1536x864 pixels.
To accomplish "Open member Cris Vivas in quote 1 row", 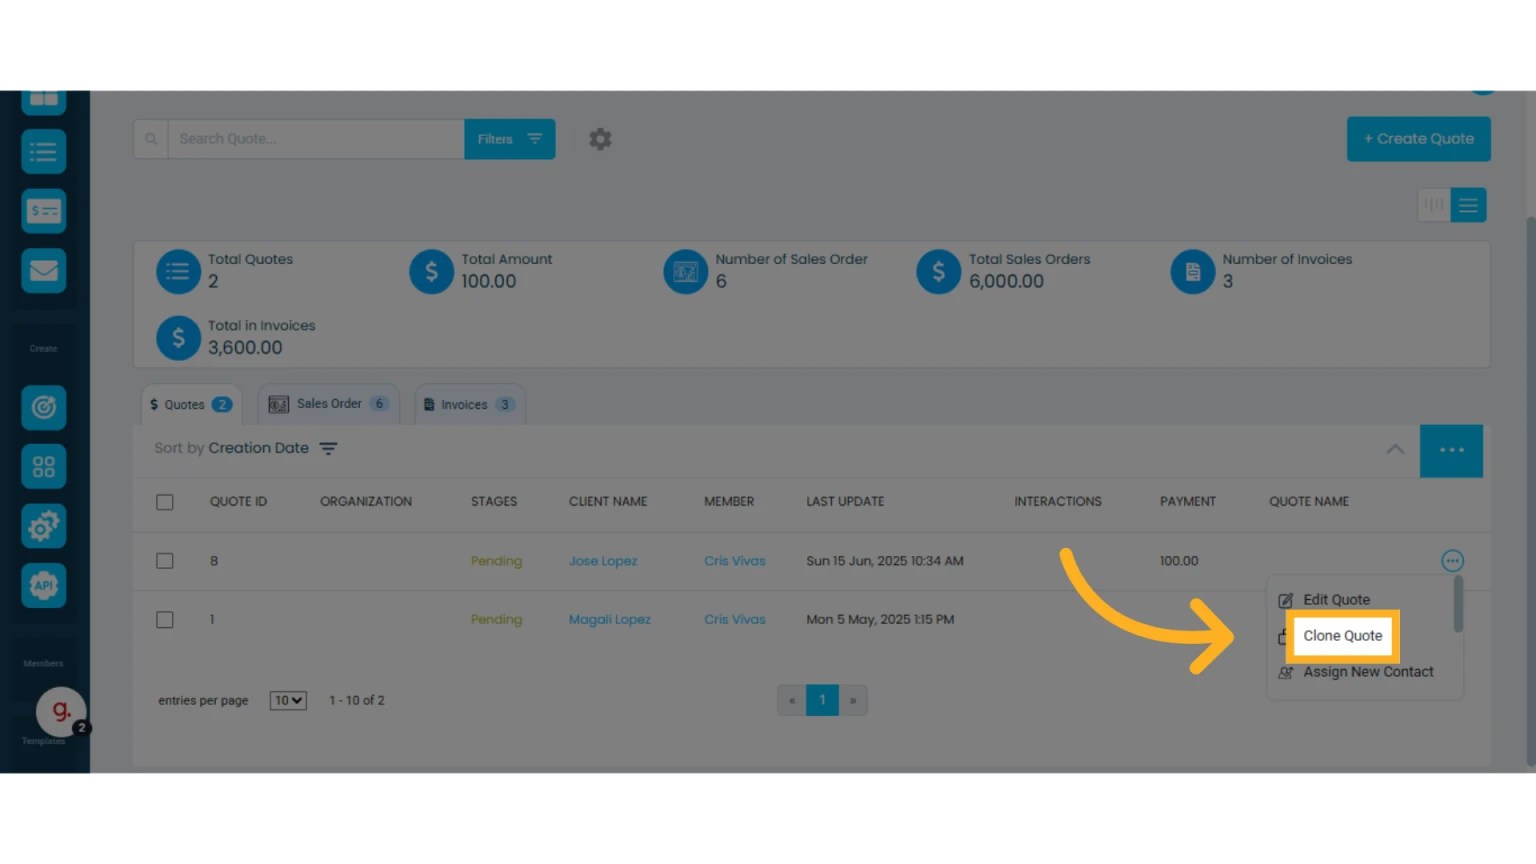I will (x=735, y=620).
